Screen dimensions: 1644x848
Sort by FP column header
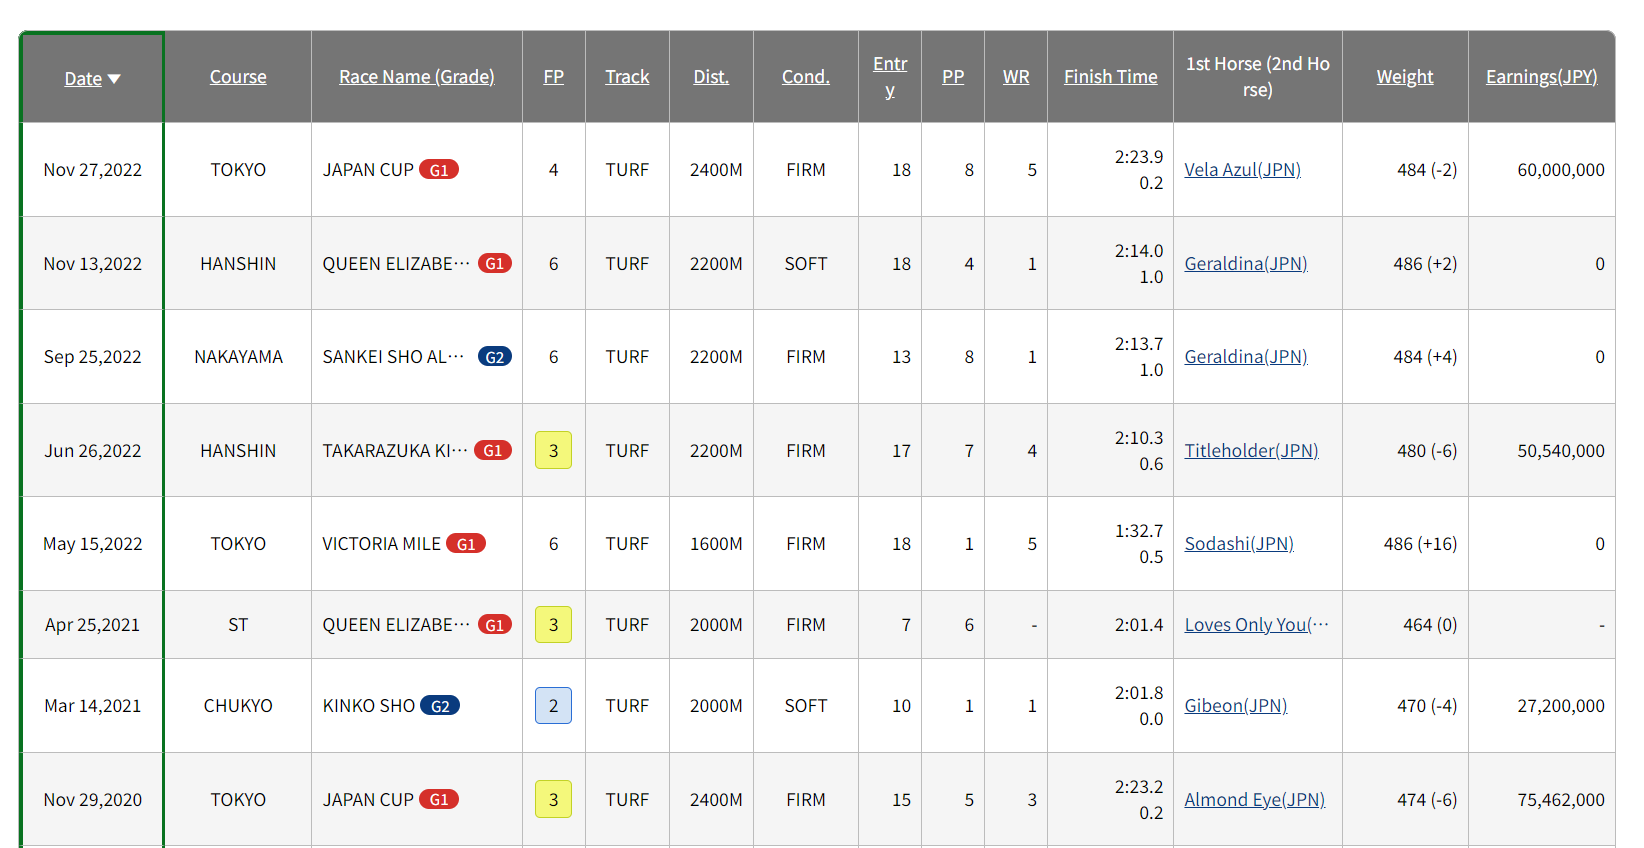tap(554, 77)
